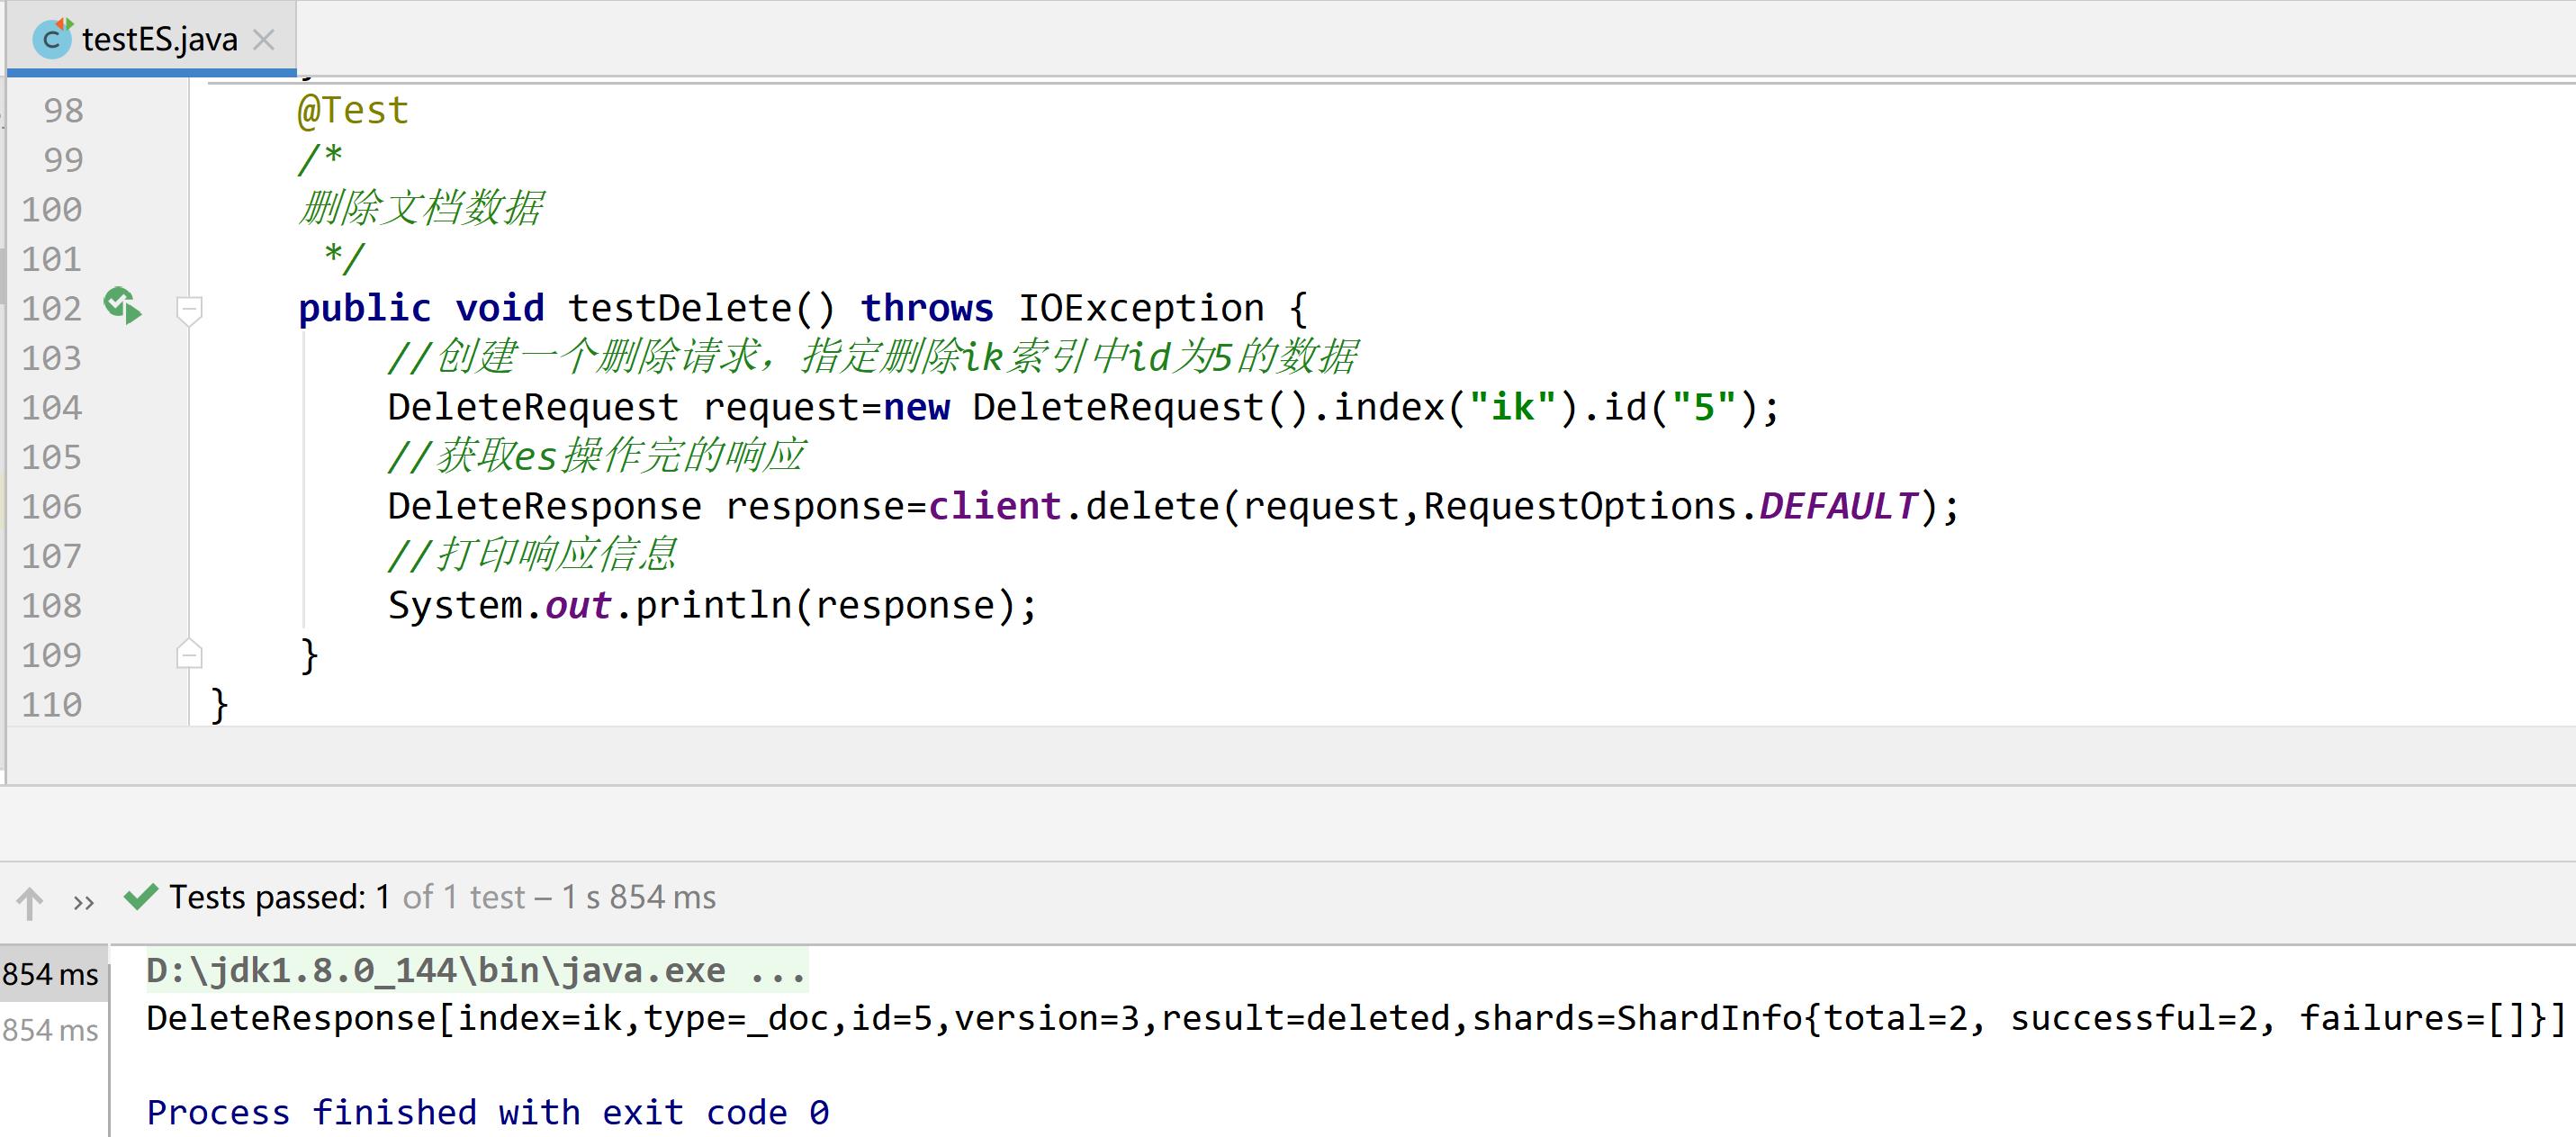Screen dimensions: 2576x1137
Task: Collapse testDelete method at line 102 fold marker
Action: coord(189,309)
